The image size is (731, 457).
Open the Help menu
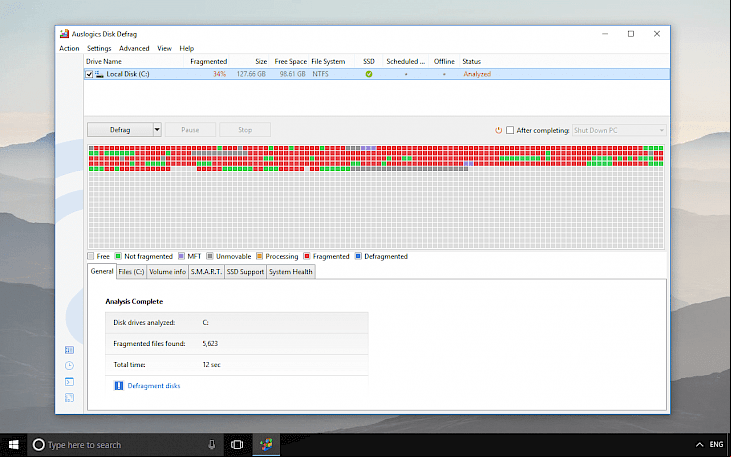click(x=186, y=48)
